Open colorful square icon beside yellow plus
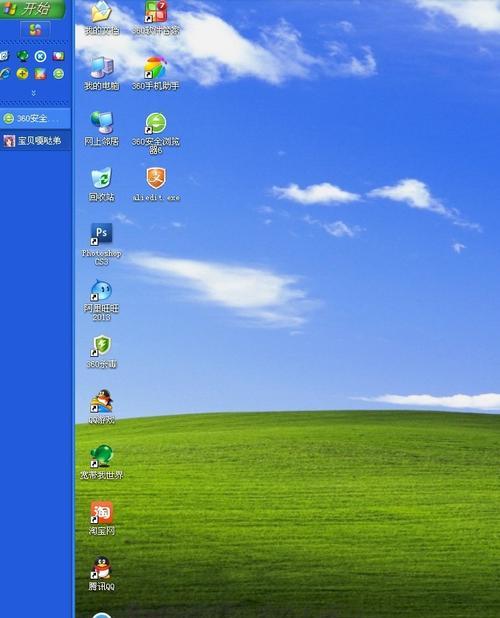 40,74
